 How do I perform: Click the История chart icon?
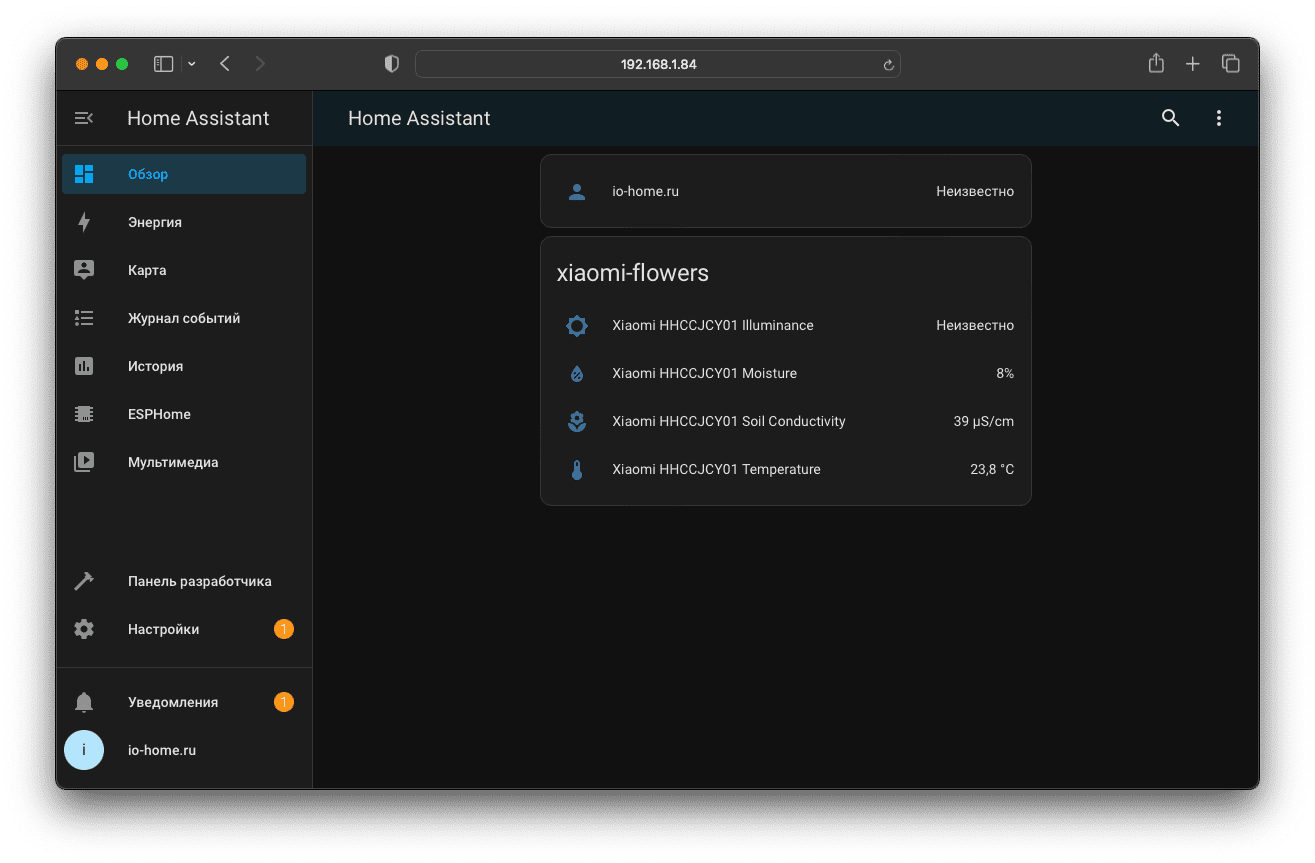click(84, 366)
